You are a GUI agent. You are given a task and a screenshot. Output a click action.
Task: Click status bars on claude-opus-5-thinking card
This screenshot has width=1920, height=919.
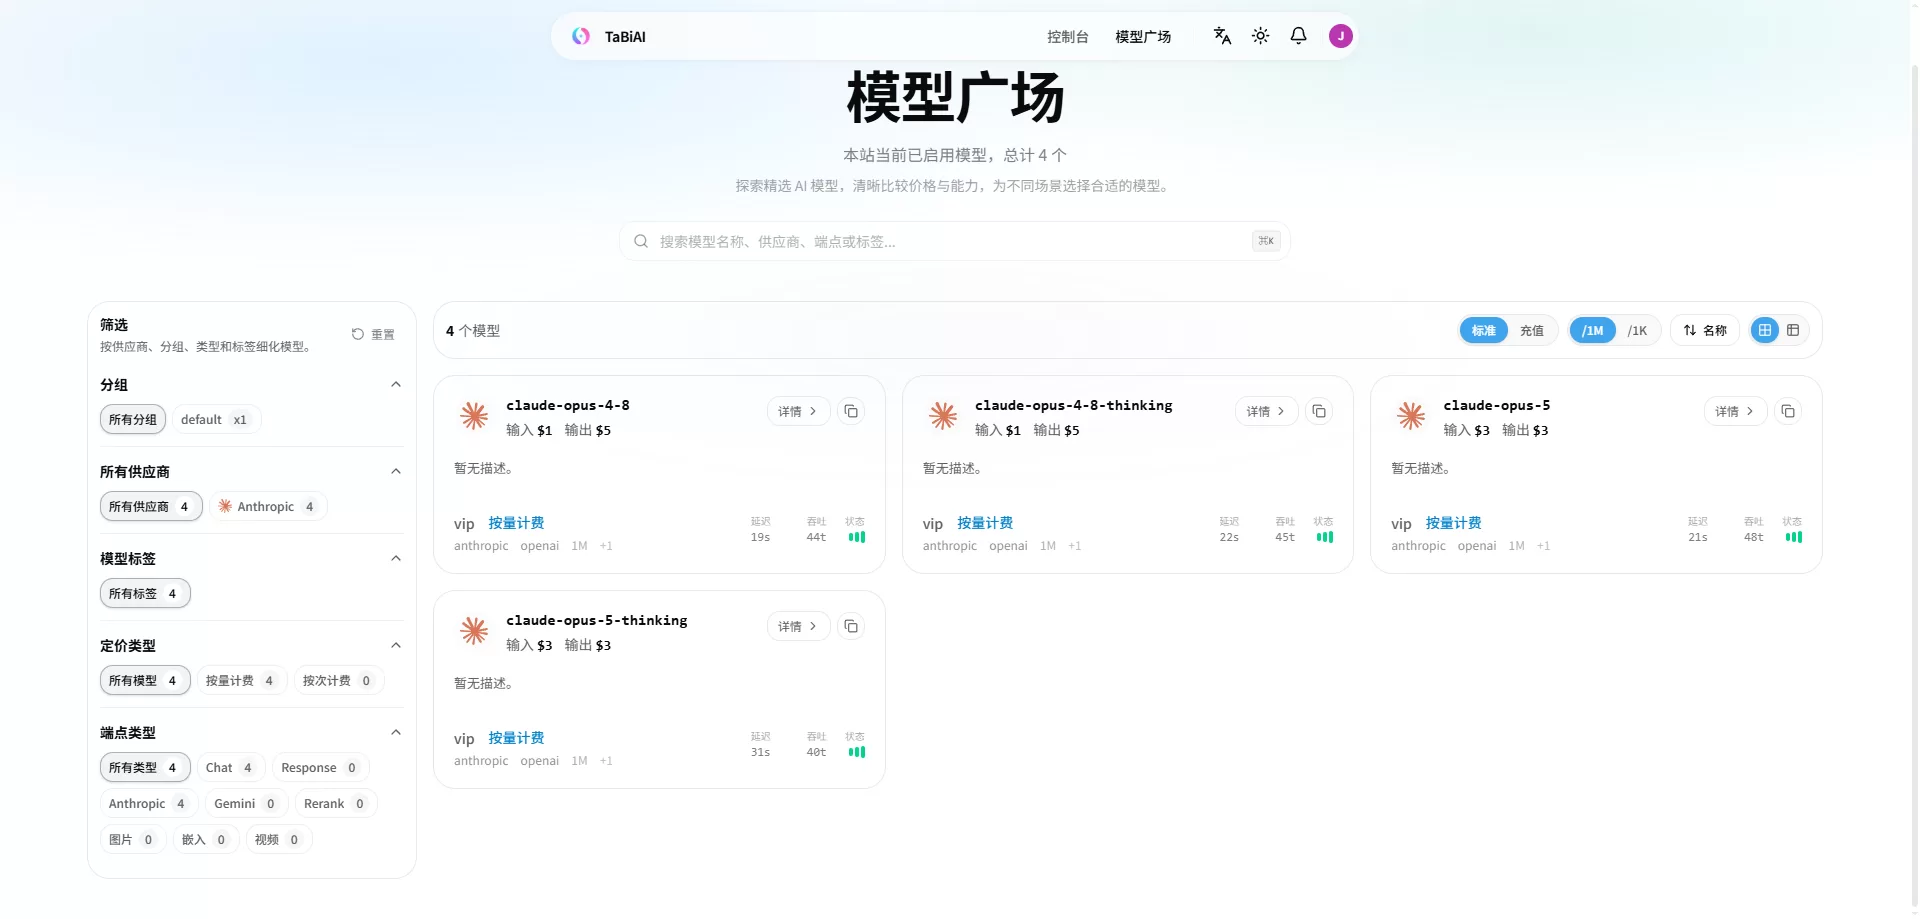857,752
